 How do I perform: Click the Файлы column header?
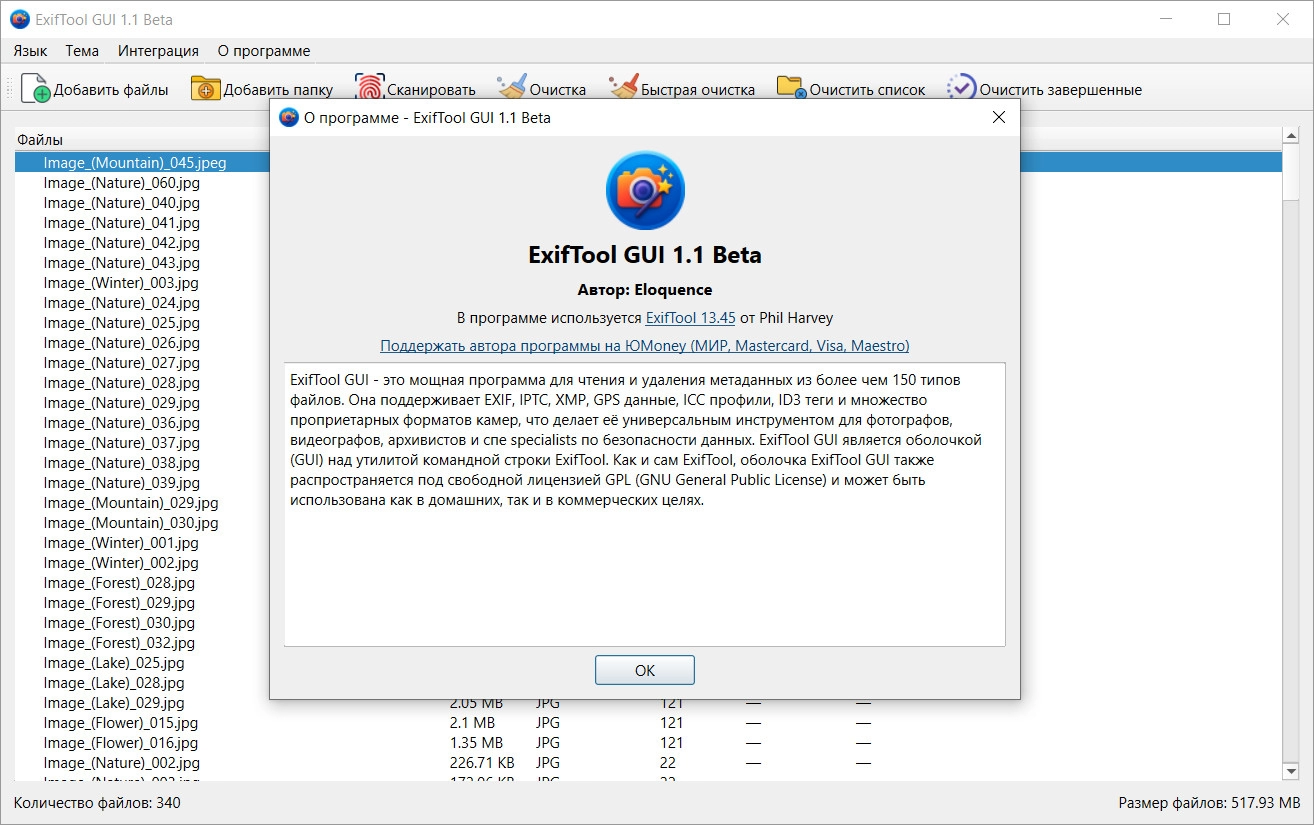[x=40, y=140]
